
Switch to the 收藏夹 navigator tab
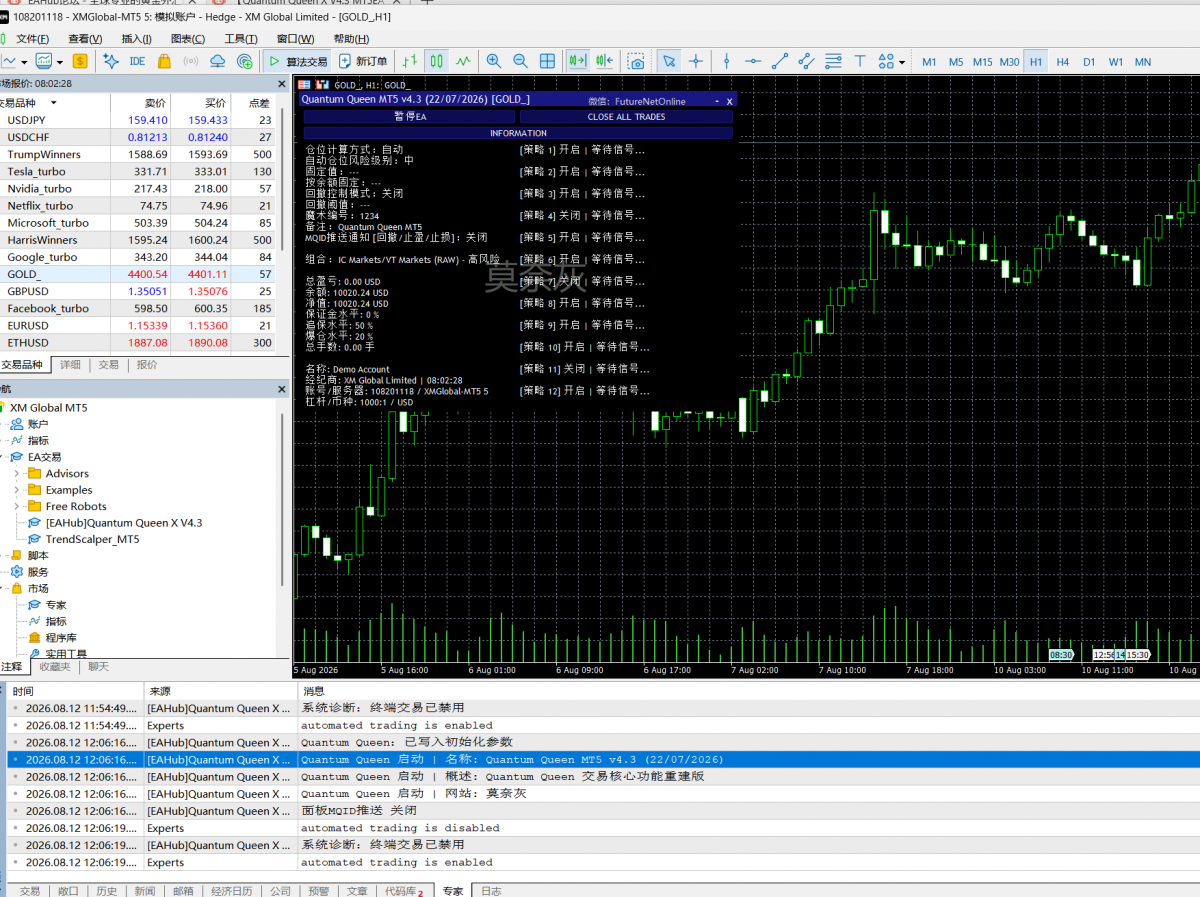[54, 666]
